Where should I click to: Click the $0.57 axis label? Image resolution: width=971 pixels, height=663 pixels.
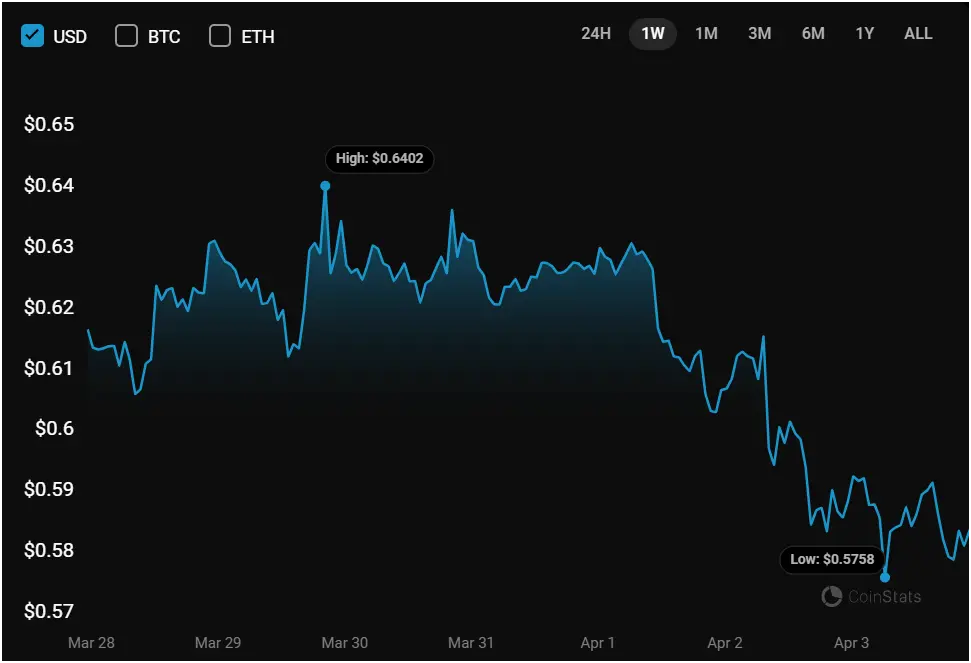pos(49,612)
